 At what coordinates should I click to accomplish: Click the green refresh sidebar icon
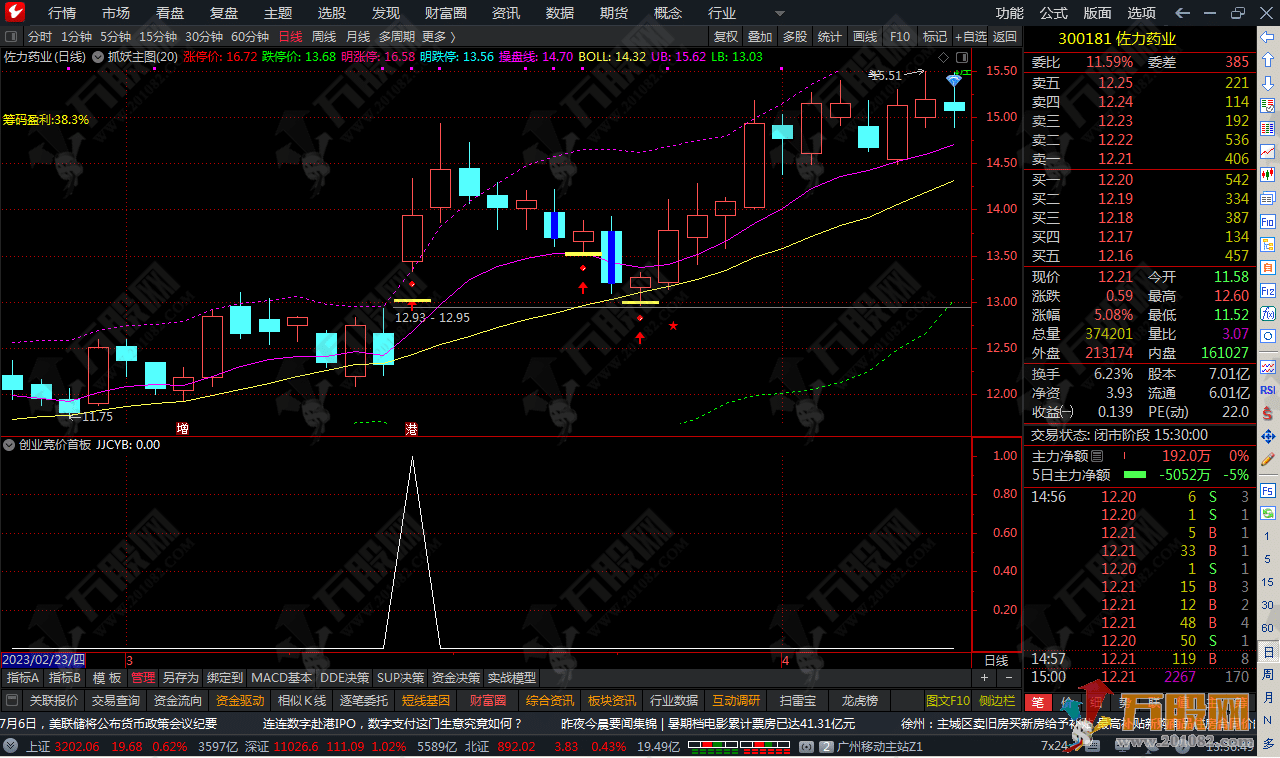(1267, 513)
